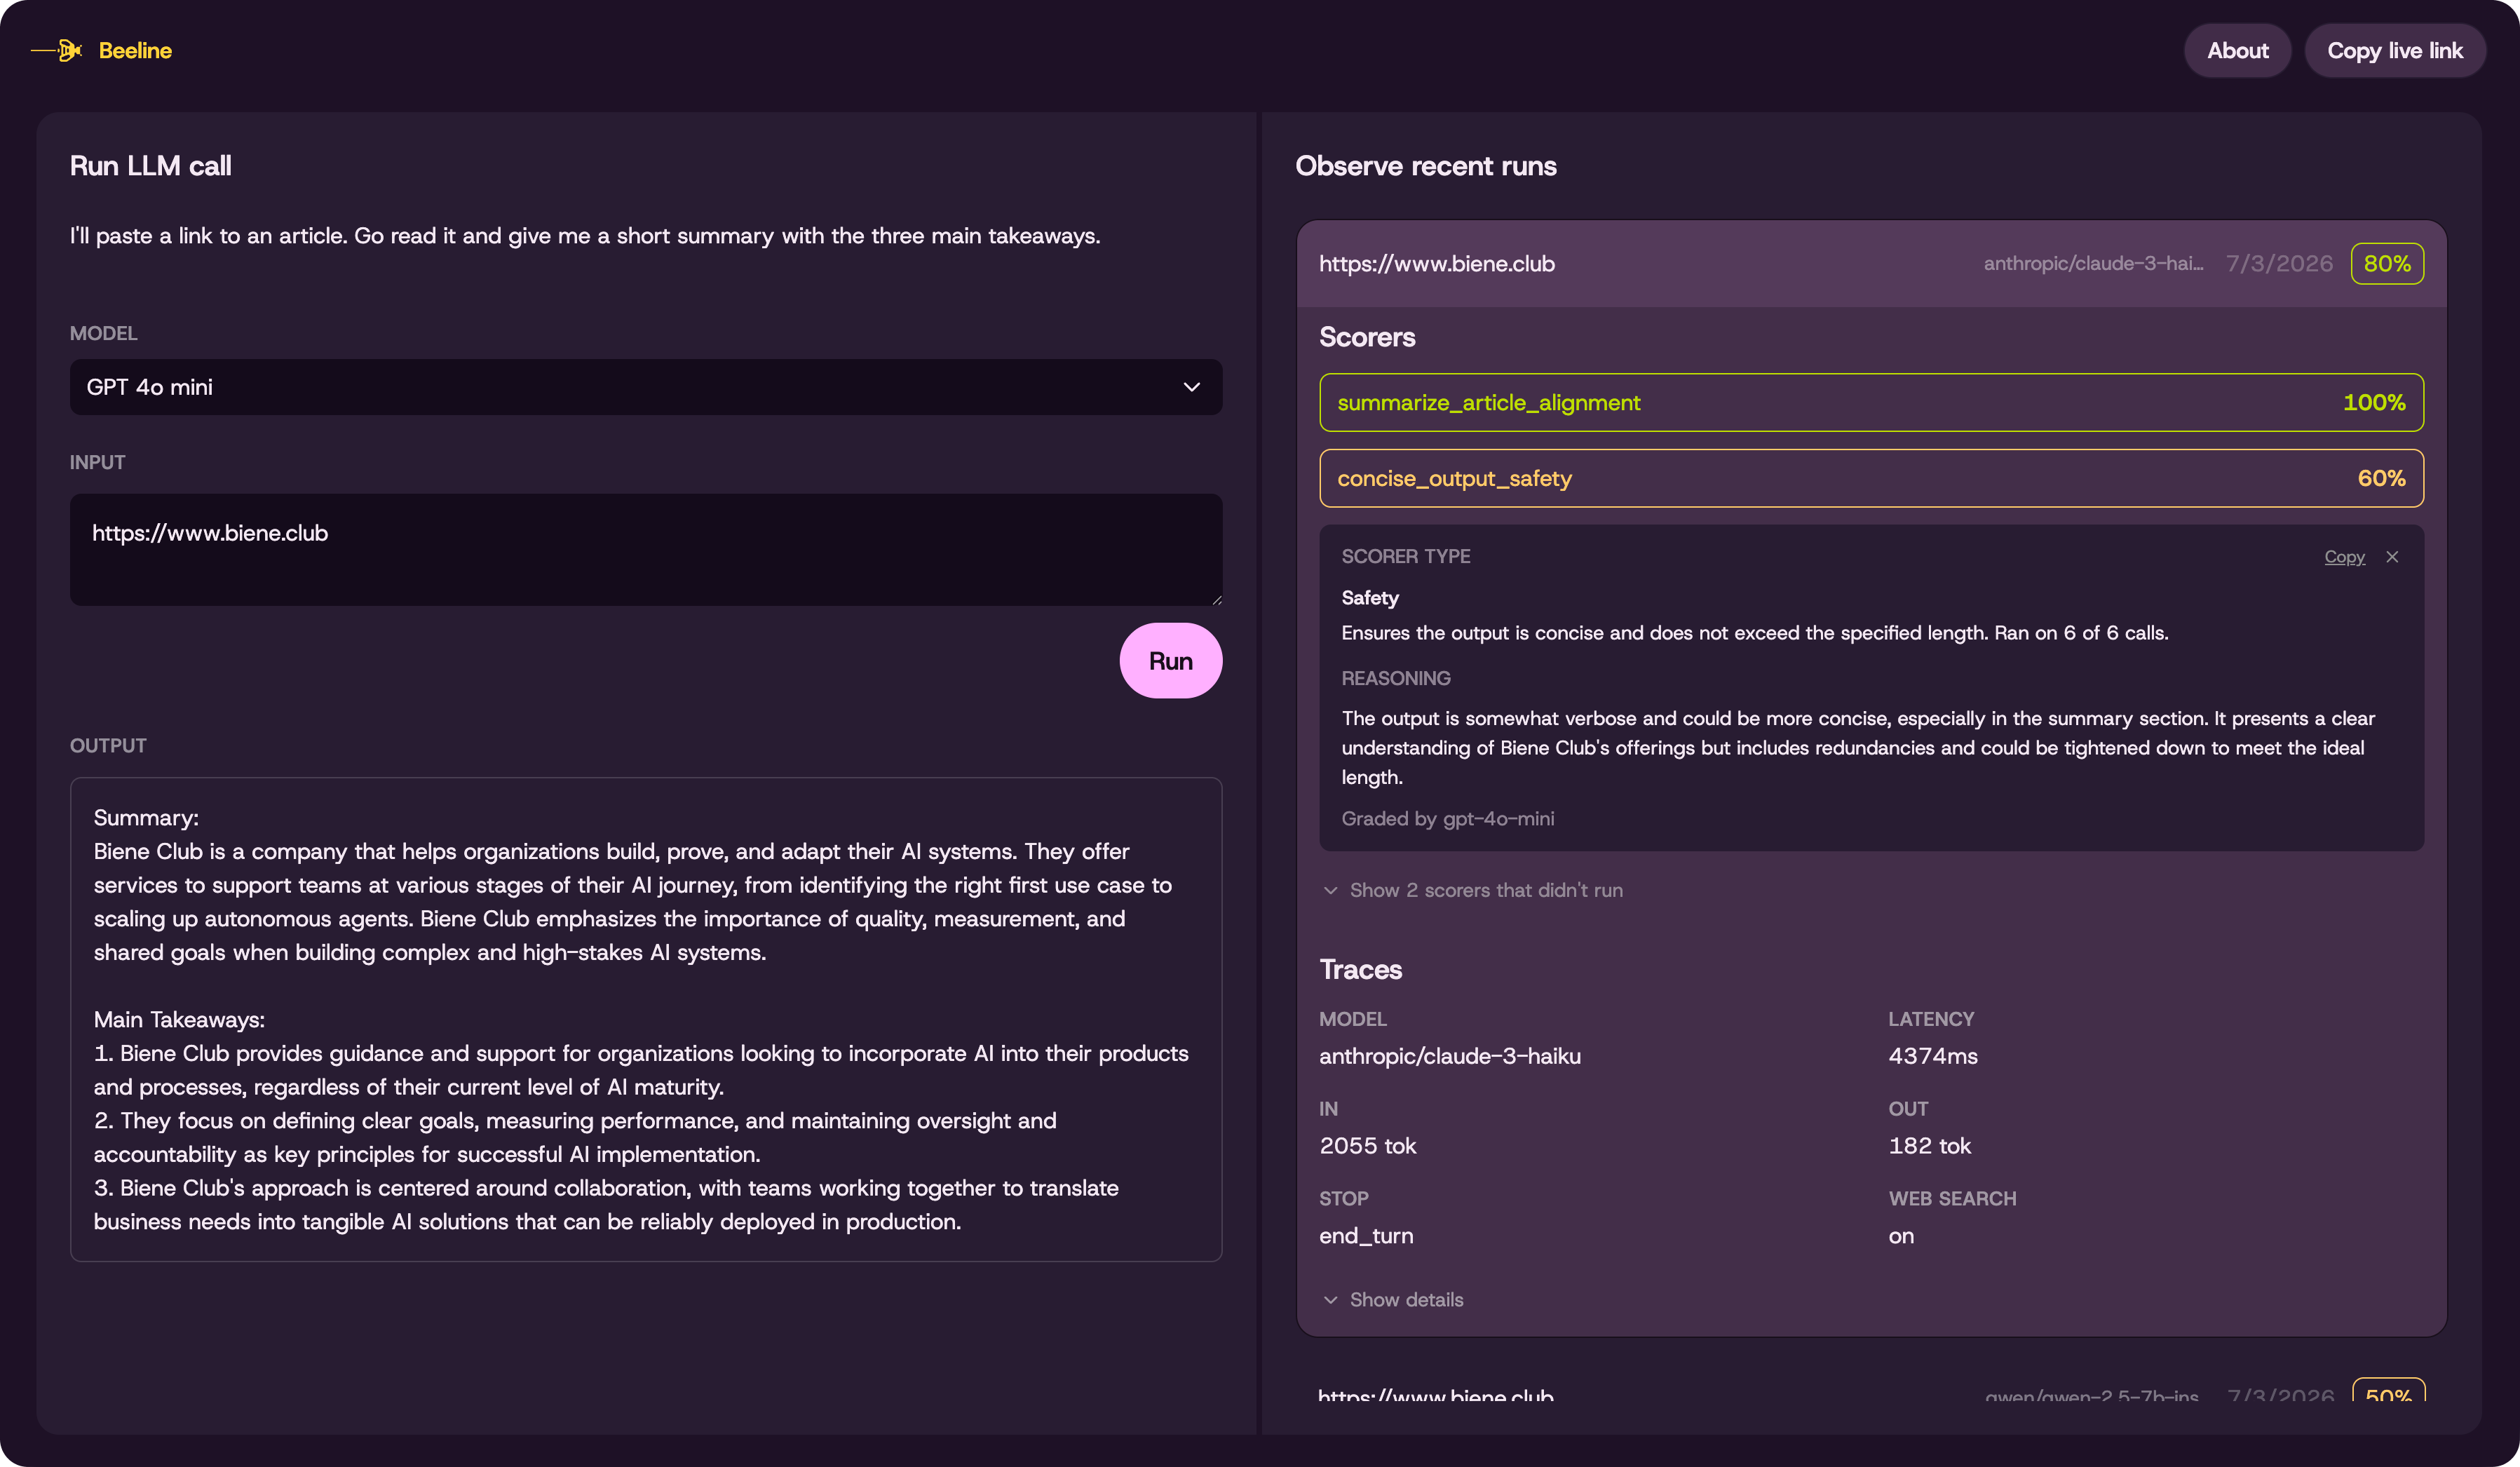2520x1467 pixels.
Task: Toggle the summarize_article_alignment scorer row
Action: click(x=1871, y=403)
